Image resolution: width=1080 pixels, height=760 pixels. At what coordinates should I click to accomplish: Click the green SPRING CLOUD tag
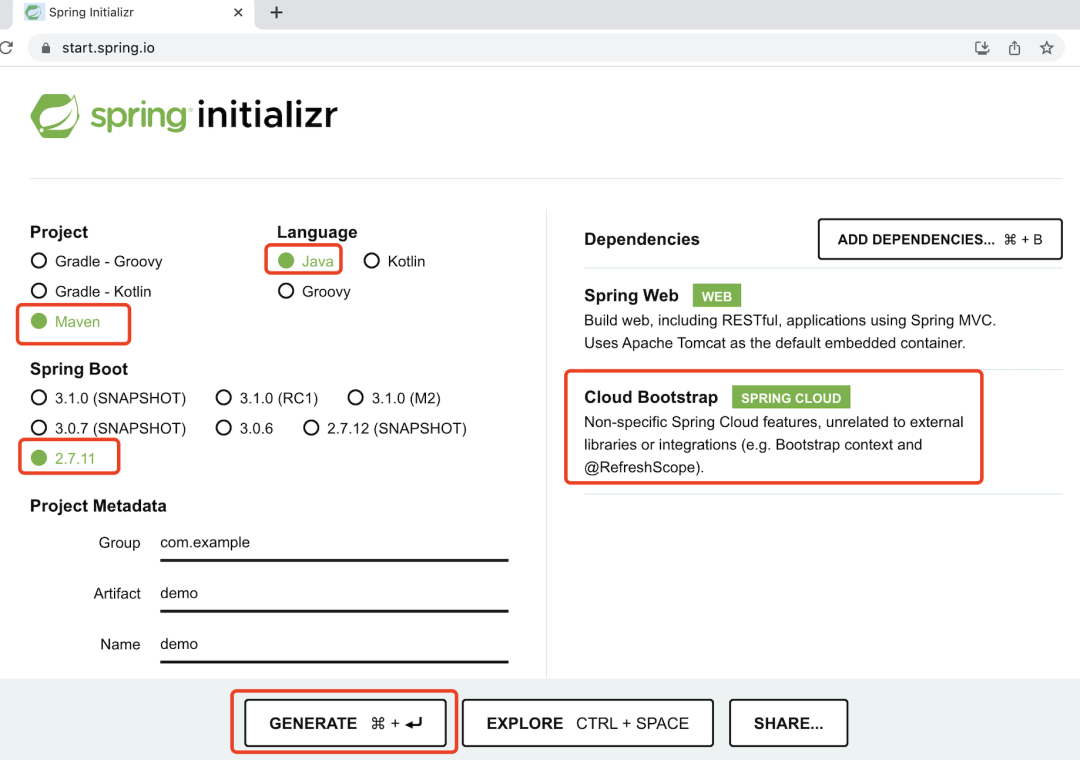pyautogui.click(x=791, y=398)
